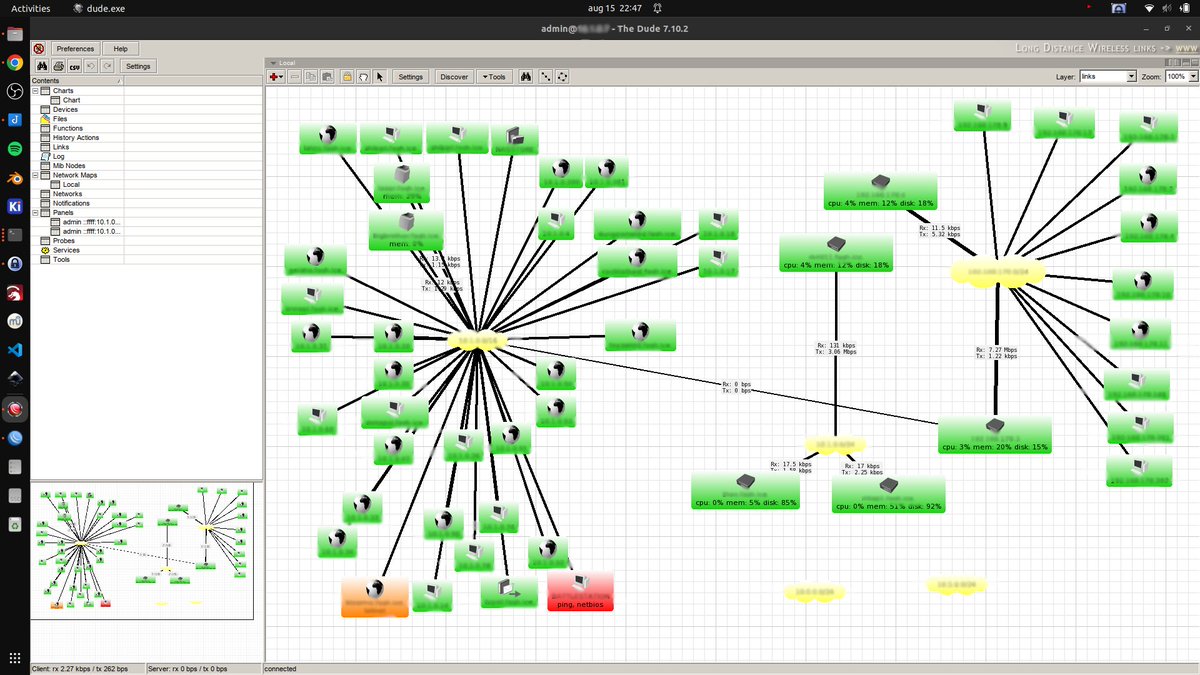Click the minus remove icon in the map toolbar
Viewport: 1200px width, 675px height.
pos(295,76)
